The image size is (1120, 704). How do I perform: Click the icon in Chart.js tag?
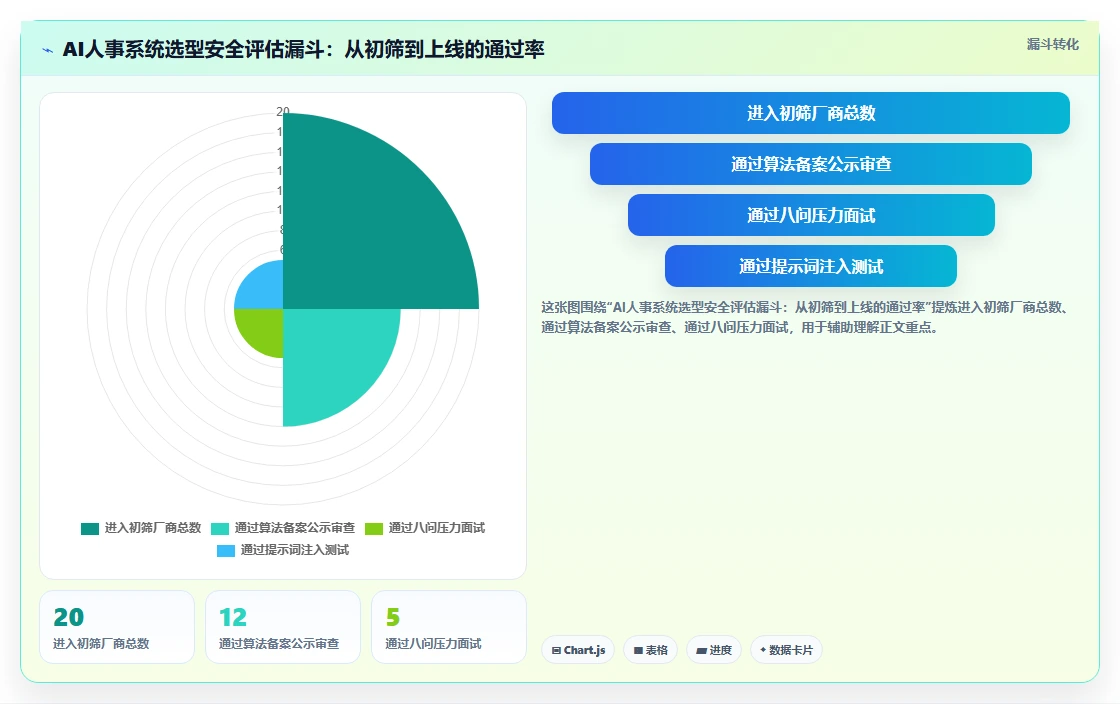click(556, 650)
